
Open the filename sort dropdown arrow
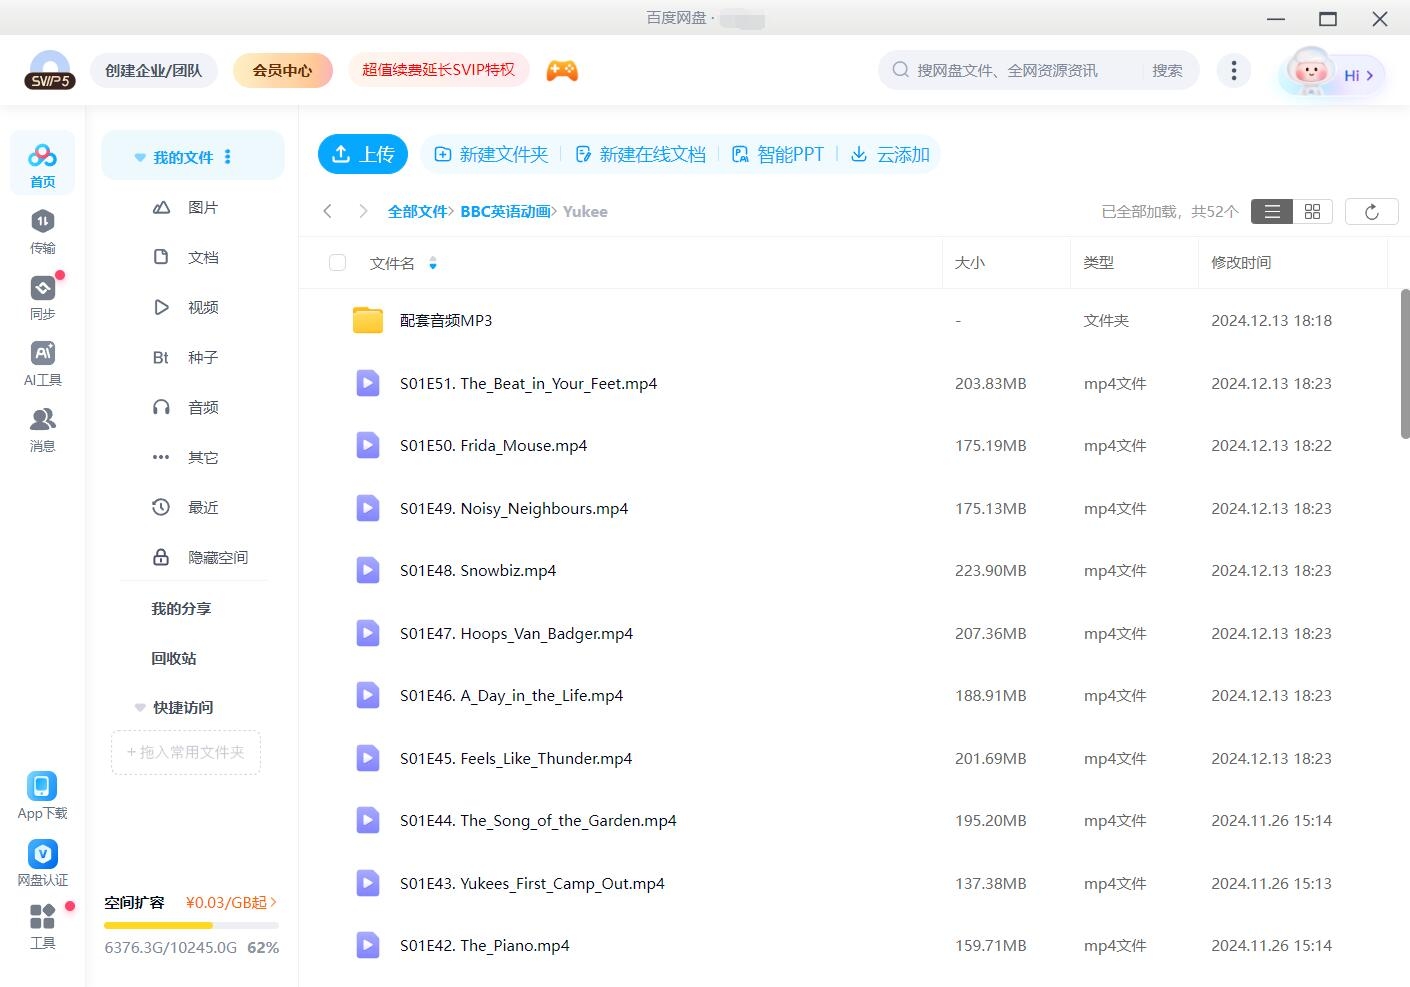click(433, 262)
